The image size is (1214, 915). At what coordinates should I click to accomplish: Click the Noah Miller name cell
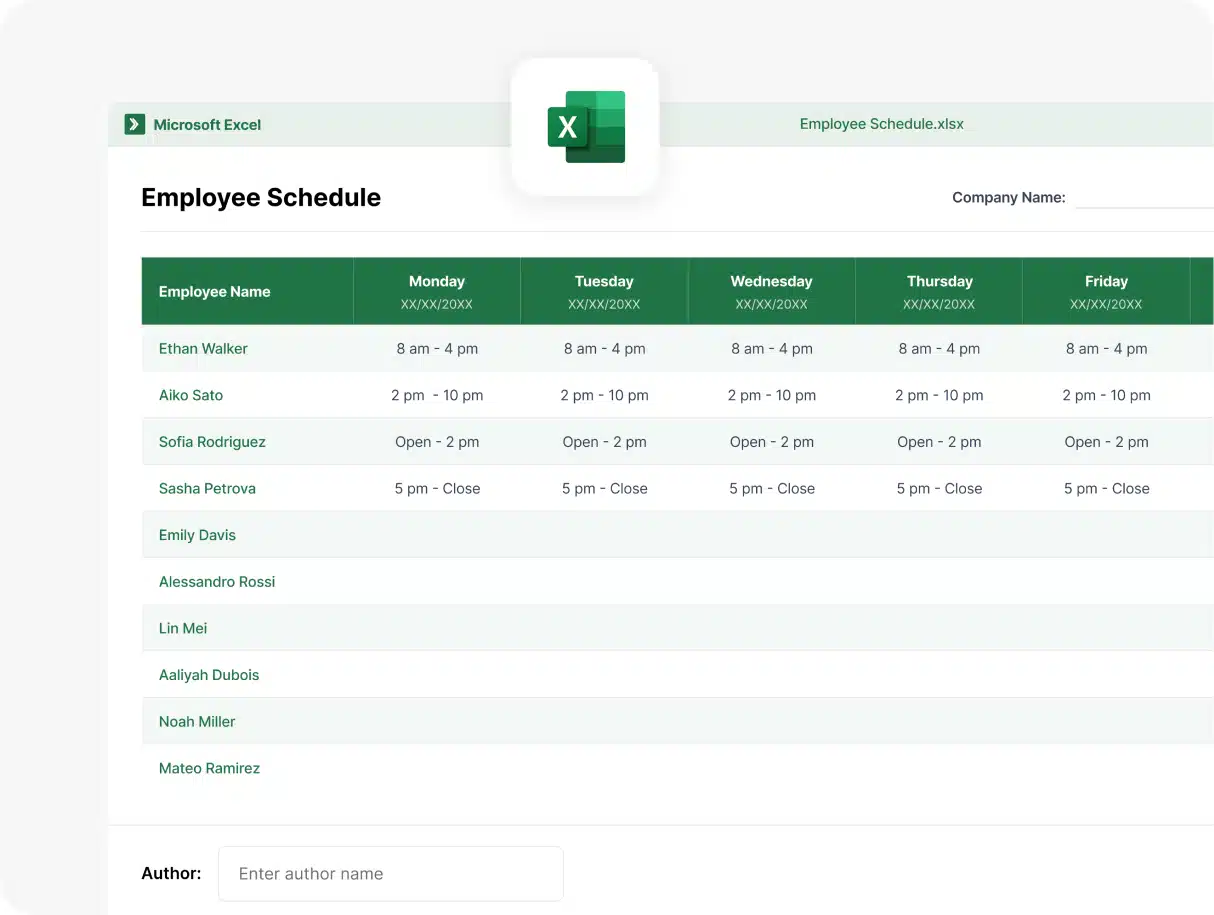click(197, 722)
